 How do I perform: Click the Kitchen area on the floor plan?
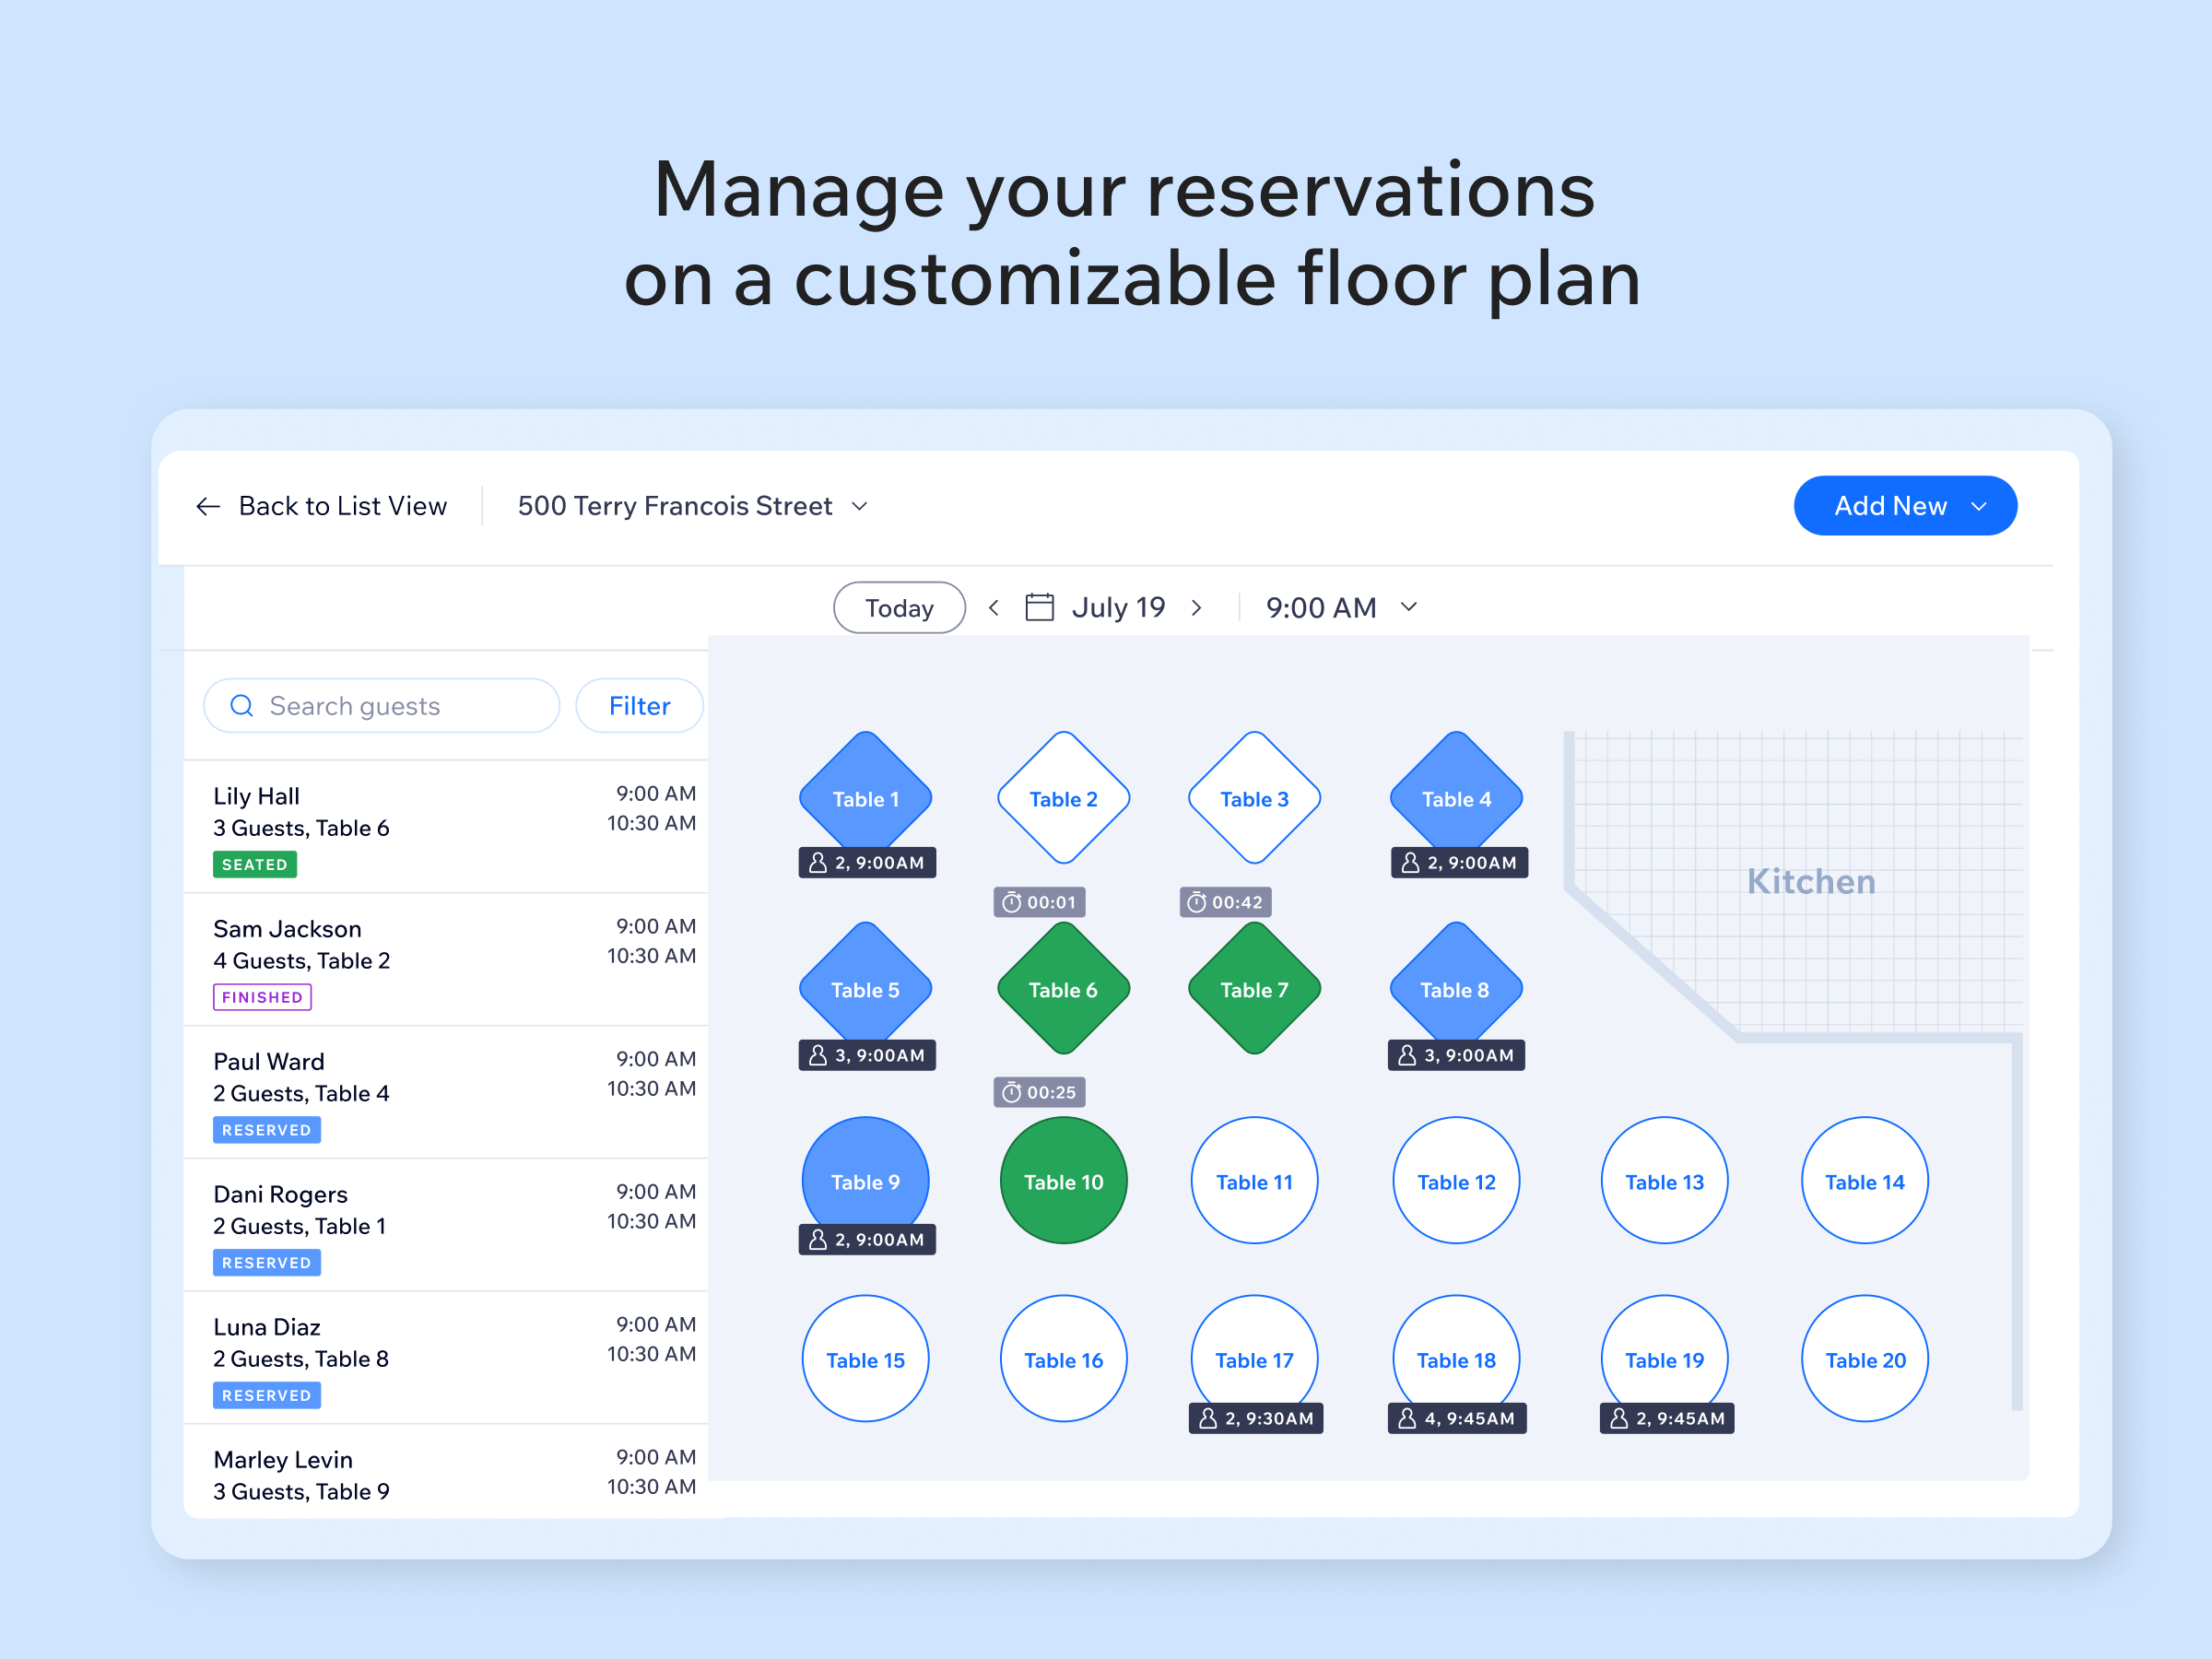pyautogui.click(x=1810, y=881)
